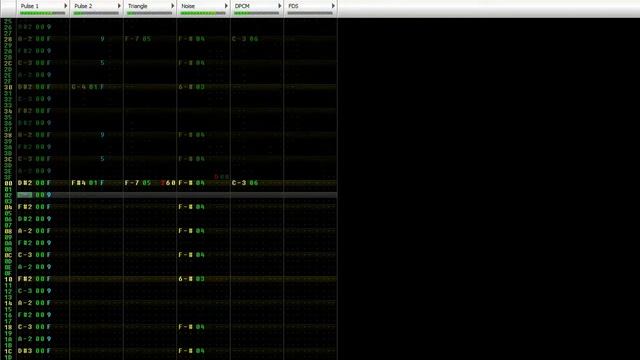Expand effect columns with FDS arrow
Viewport: 640px width, 360px height.
click(x=333, y=6)
